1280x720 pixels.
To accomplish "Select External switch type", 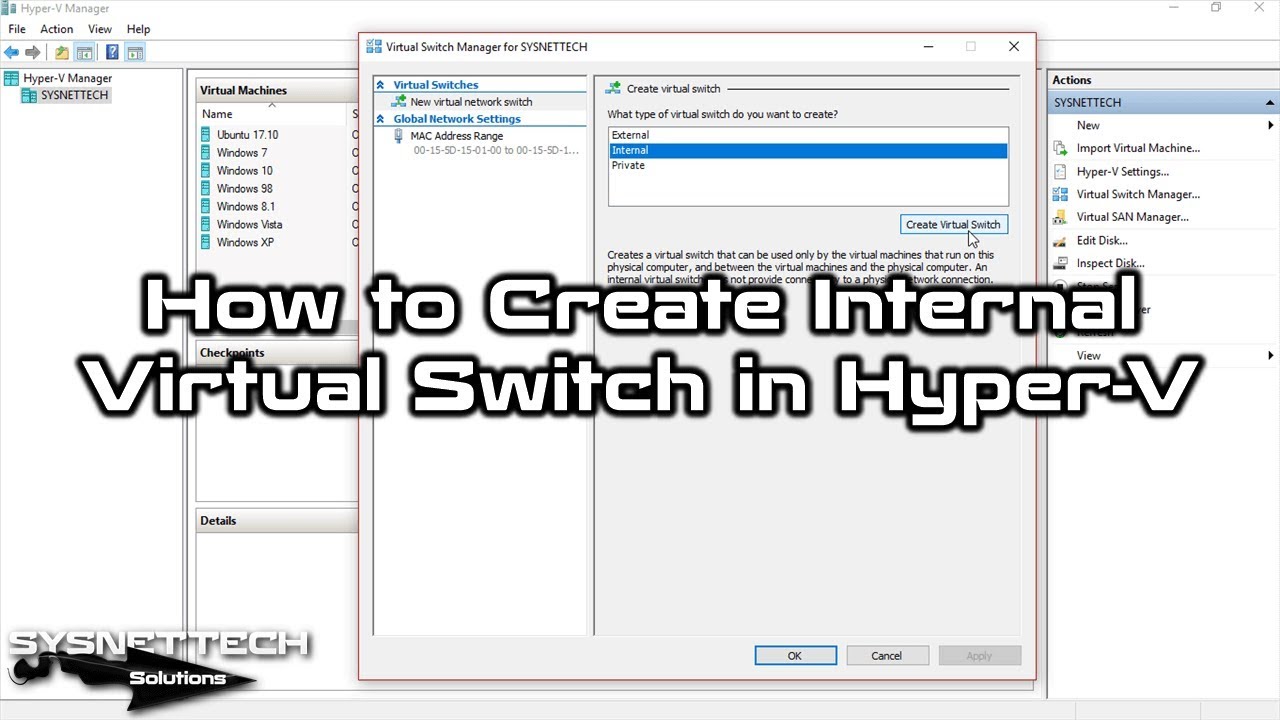I will pyautogui.click(x=808, y=135).
